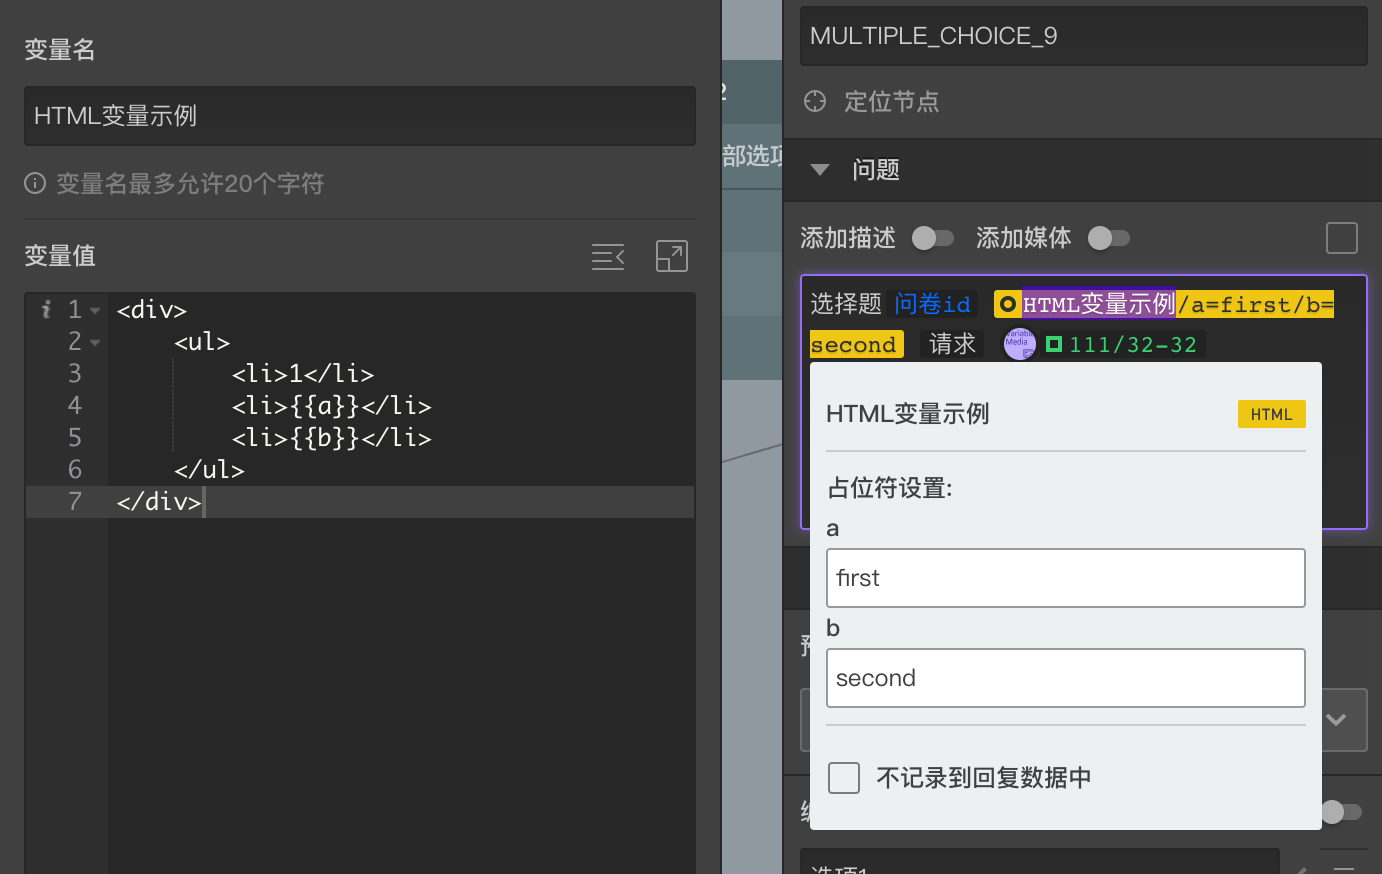Collapse the 问题 section triangle
The width and height of the screenshot is (1382, 874).
(x=820, y=170)
